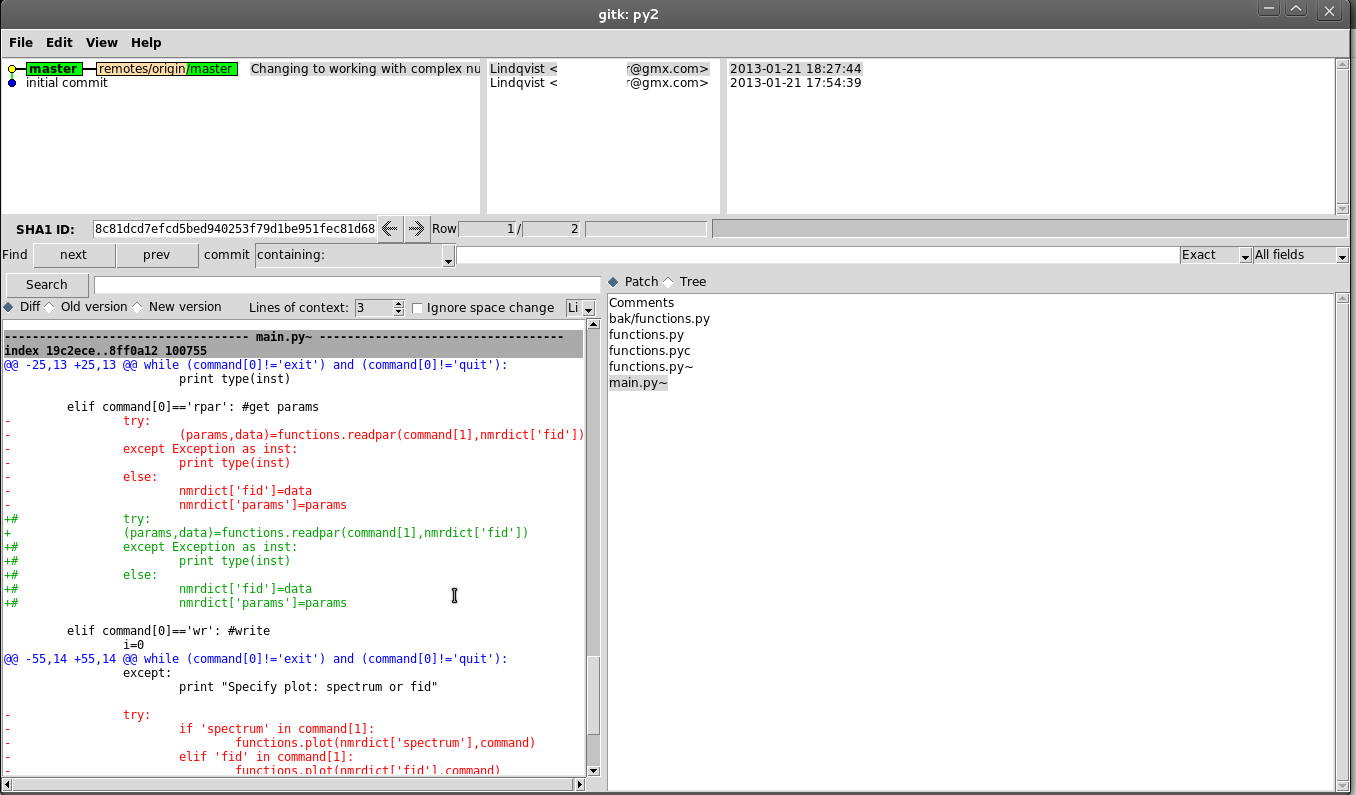
Task: Click hunk header '@@ -25,13 +25,13'
Action: click(256, 365)
